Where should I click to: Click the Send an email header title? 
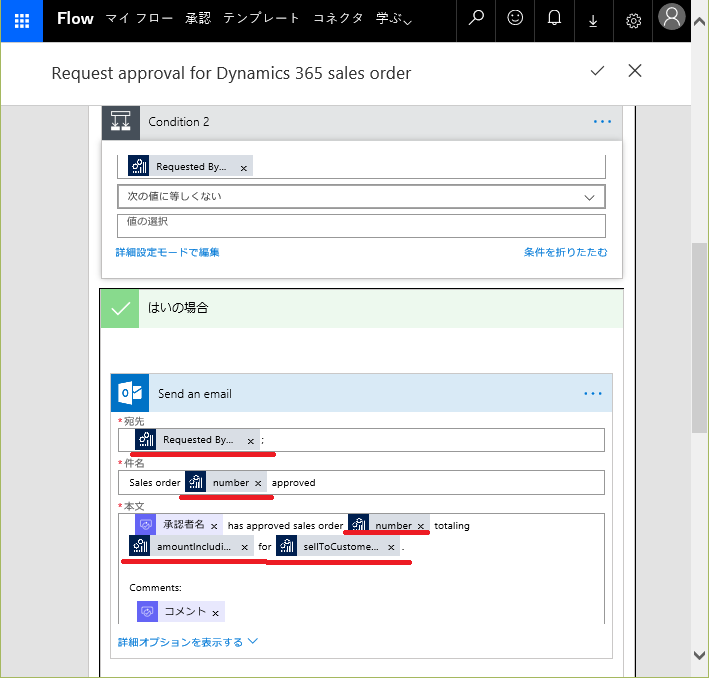pos(194,394)
